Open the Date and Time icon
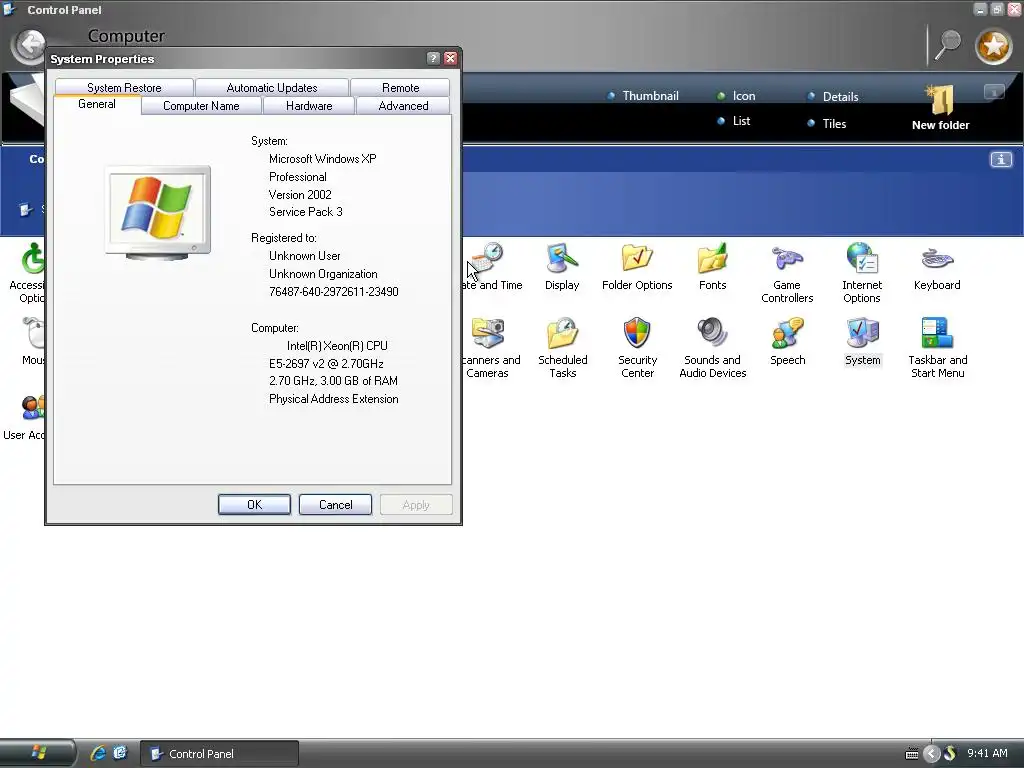 click(x=493, y=266)
